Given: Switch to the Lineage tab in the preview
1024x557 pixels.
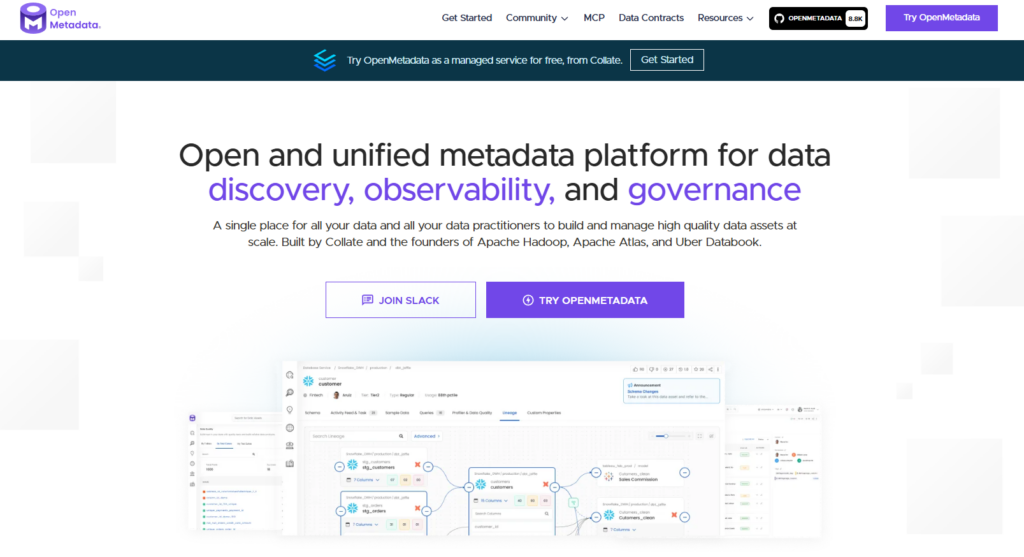Looking at the screenshot, I should [510, 412].
